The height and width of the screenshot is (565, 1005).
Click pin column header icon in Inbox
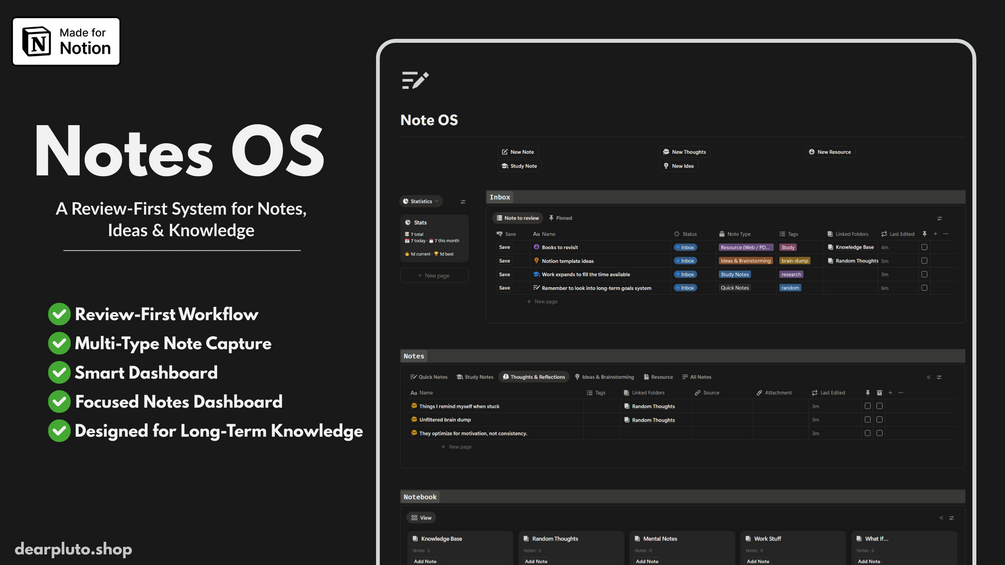point(924,234)
